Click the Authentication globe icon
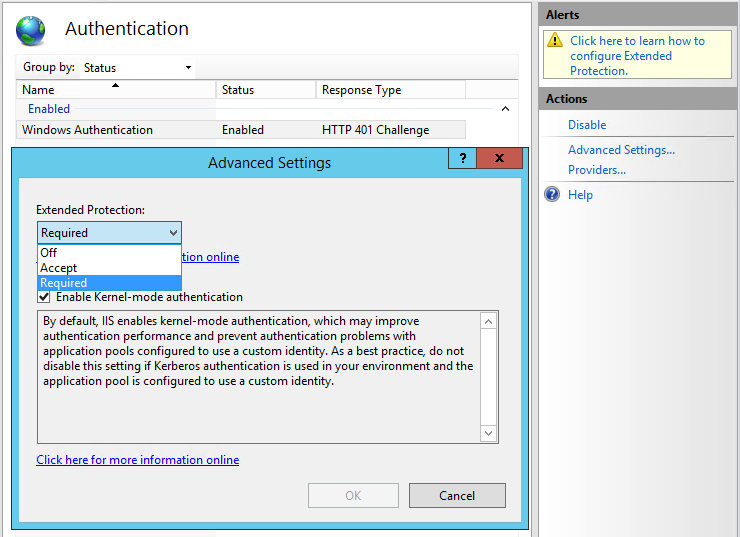 (x=31, y=30)
